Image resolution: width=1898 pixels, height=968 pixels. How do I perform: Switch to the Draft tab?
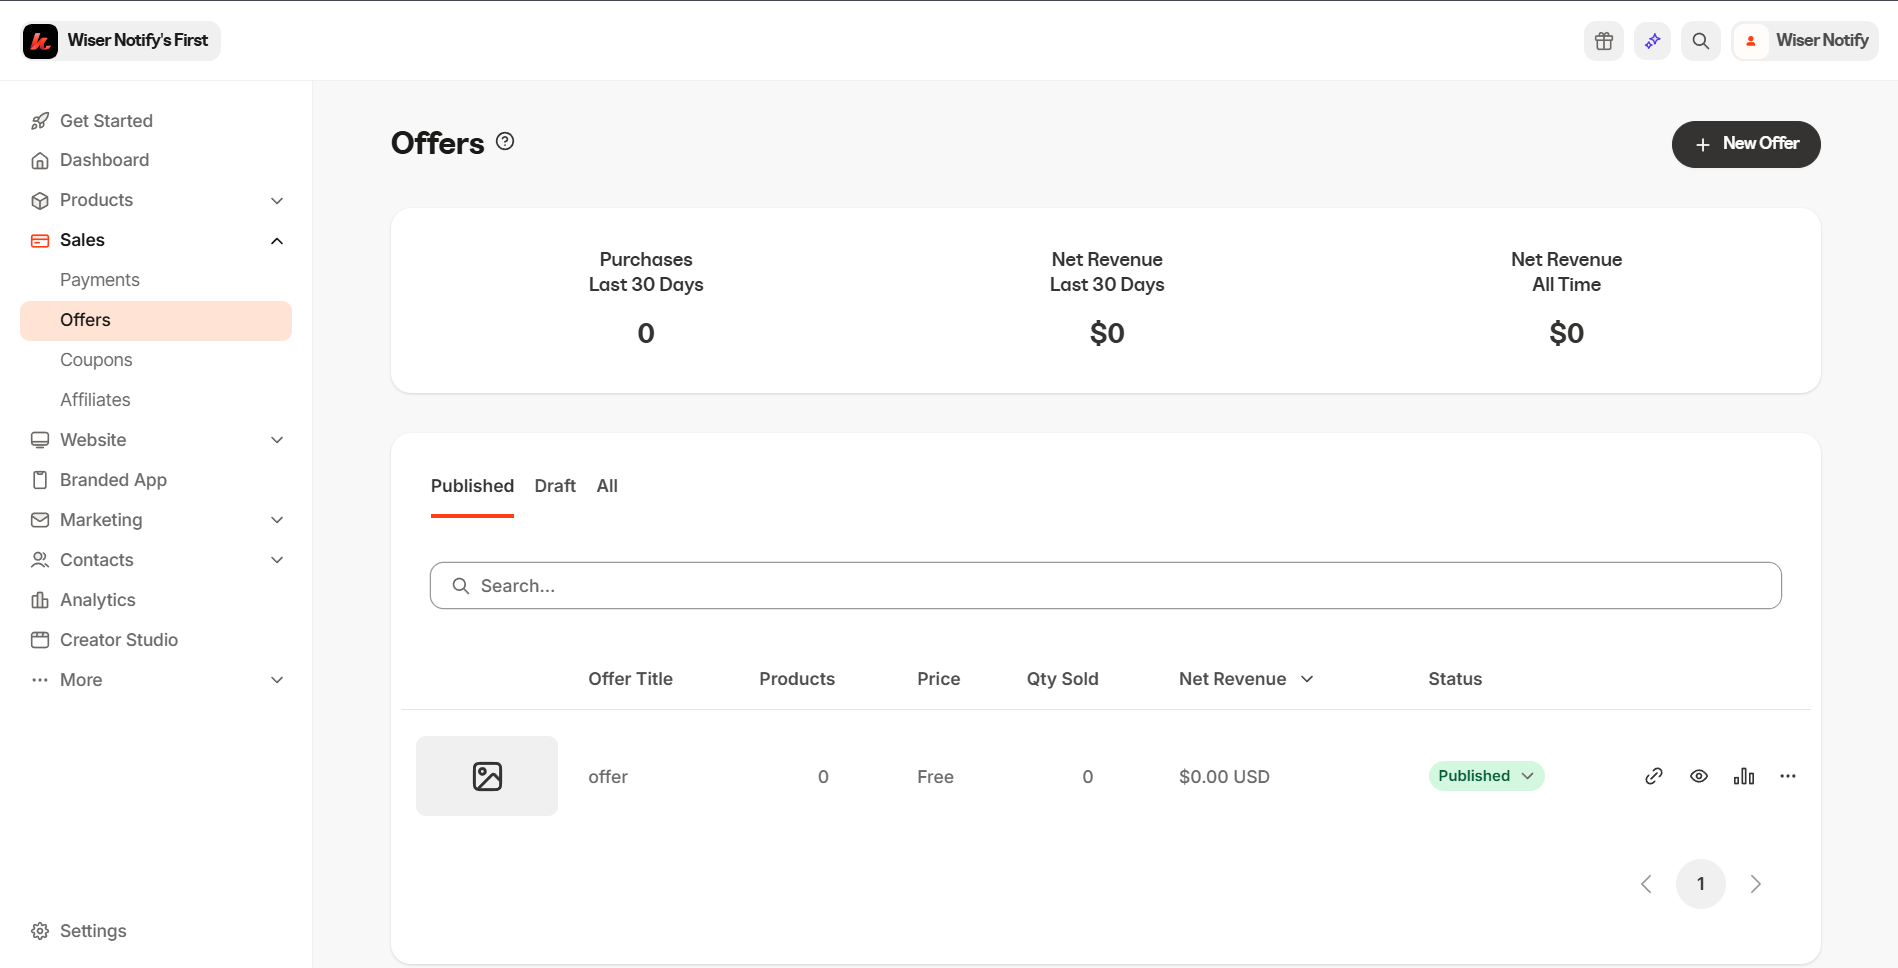tap(555, 486)
